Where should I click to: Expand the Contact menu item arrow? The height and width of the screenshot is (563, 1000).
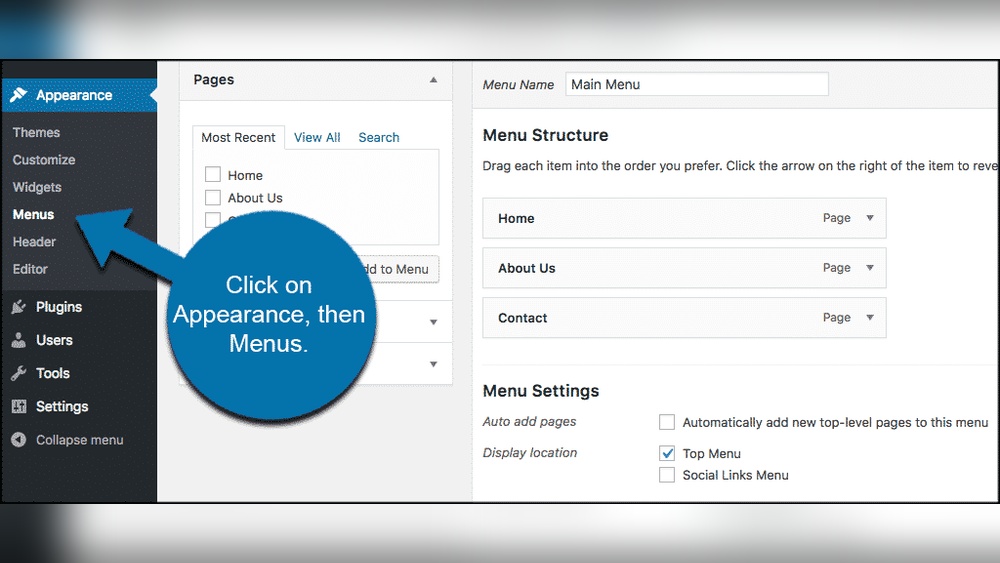pyautogui.click(x=869, y=318)
